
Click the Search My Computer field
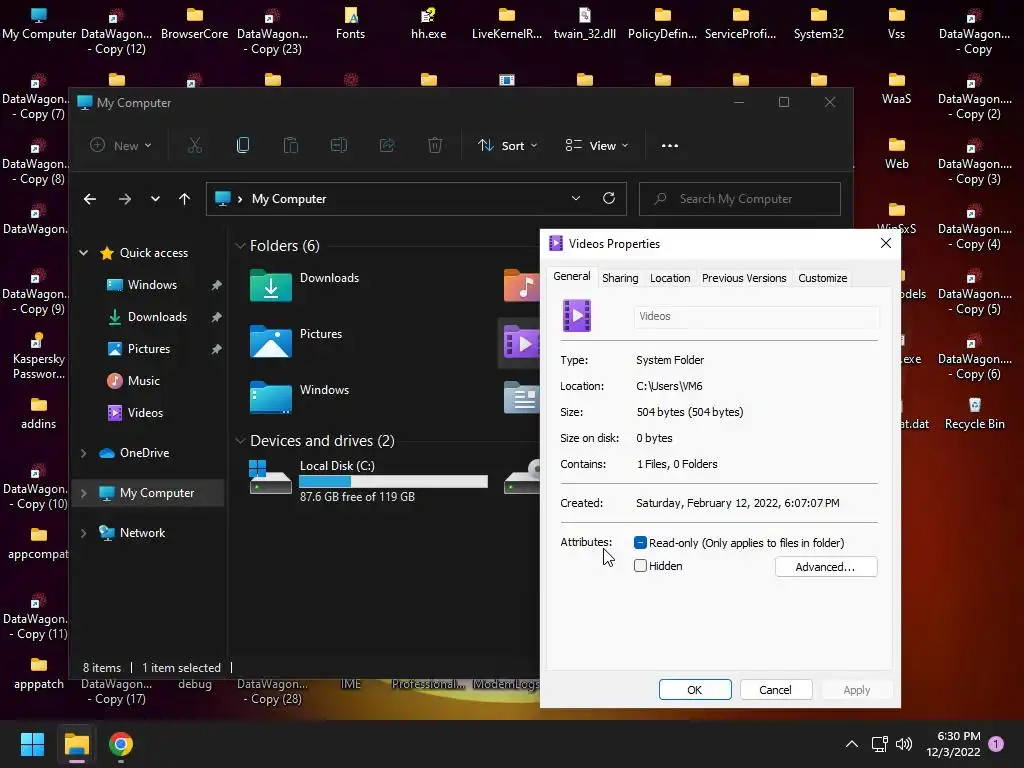739,199
